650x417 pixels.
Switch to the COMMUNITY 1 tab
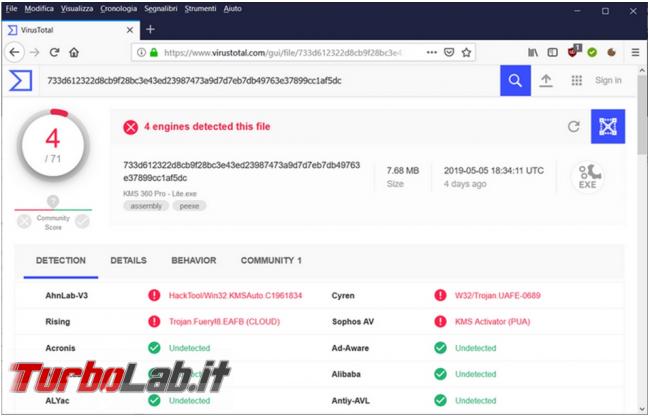point(271,260)
